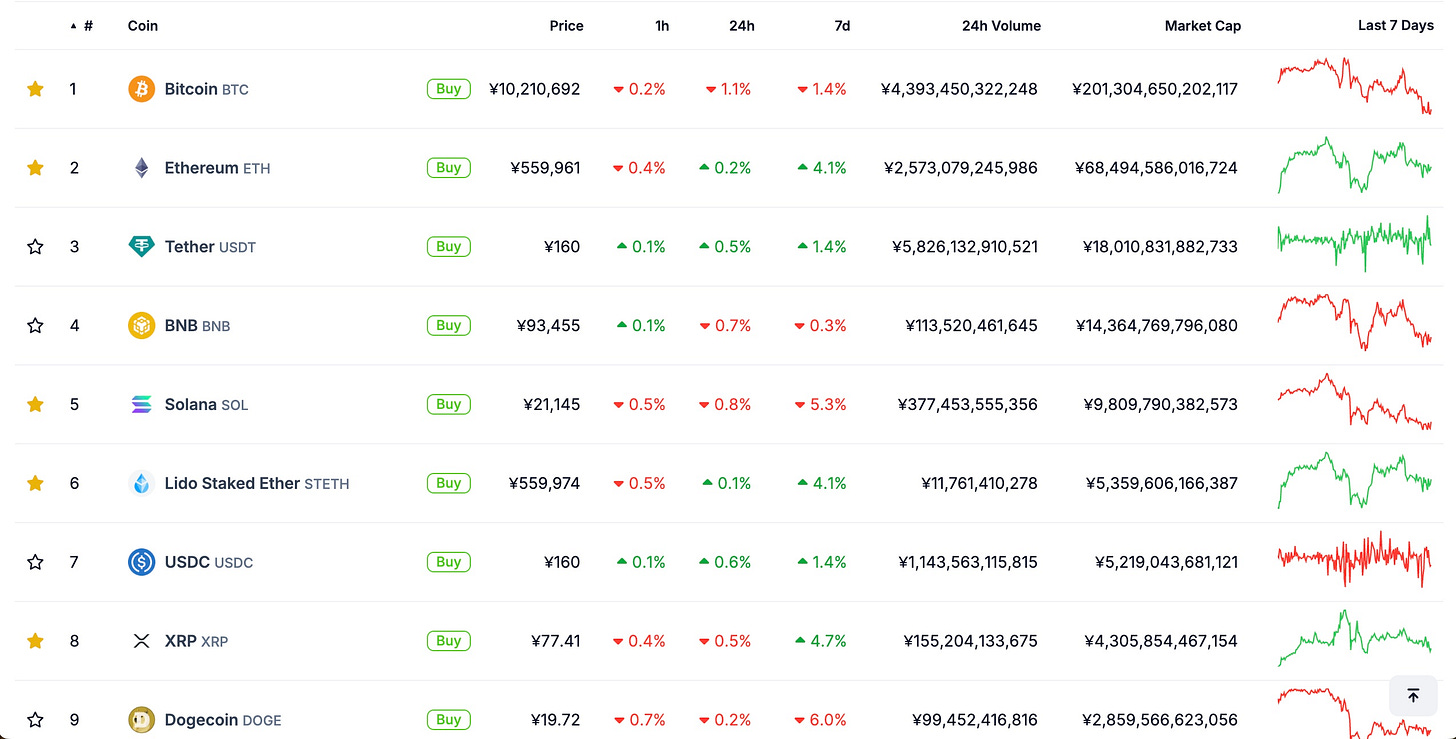
Task: Open Solana's 7-day sparkline chart
Action: pos(1355,402)
